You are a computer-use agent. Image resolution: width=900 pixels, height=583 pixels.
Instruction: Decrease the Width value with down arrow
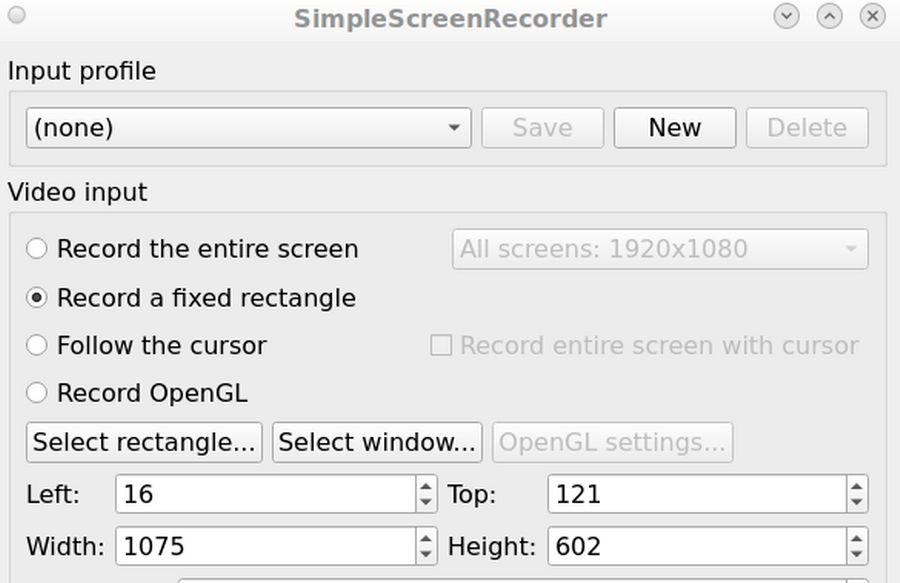pos(427,554)
